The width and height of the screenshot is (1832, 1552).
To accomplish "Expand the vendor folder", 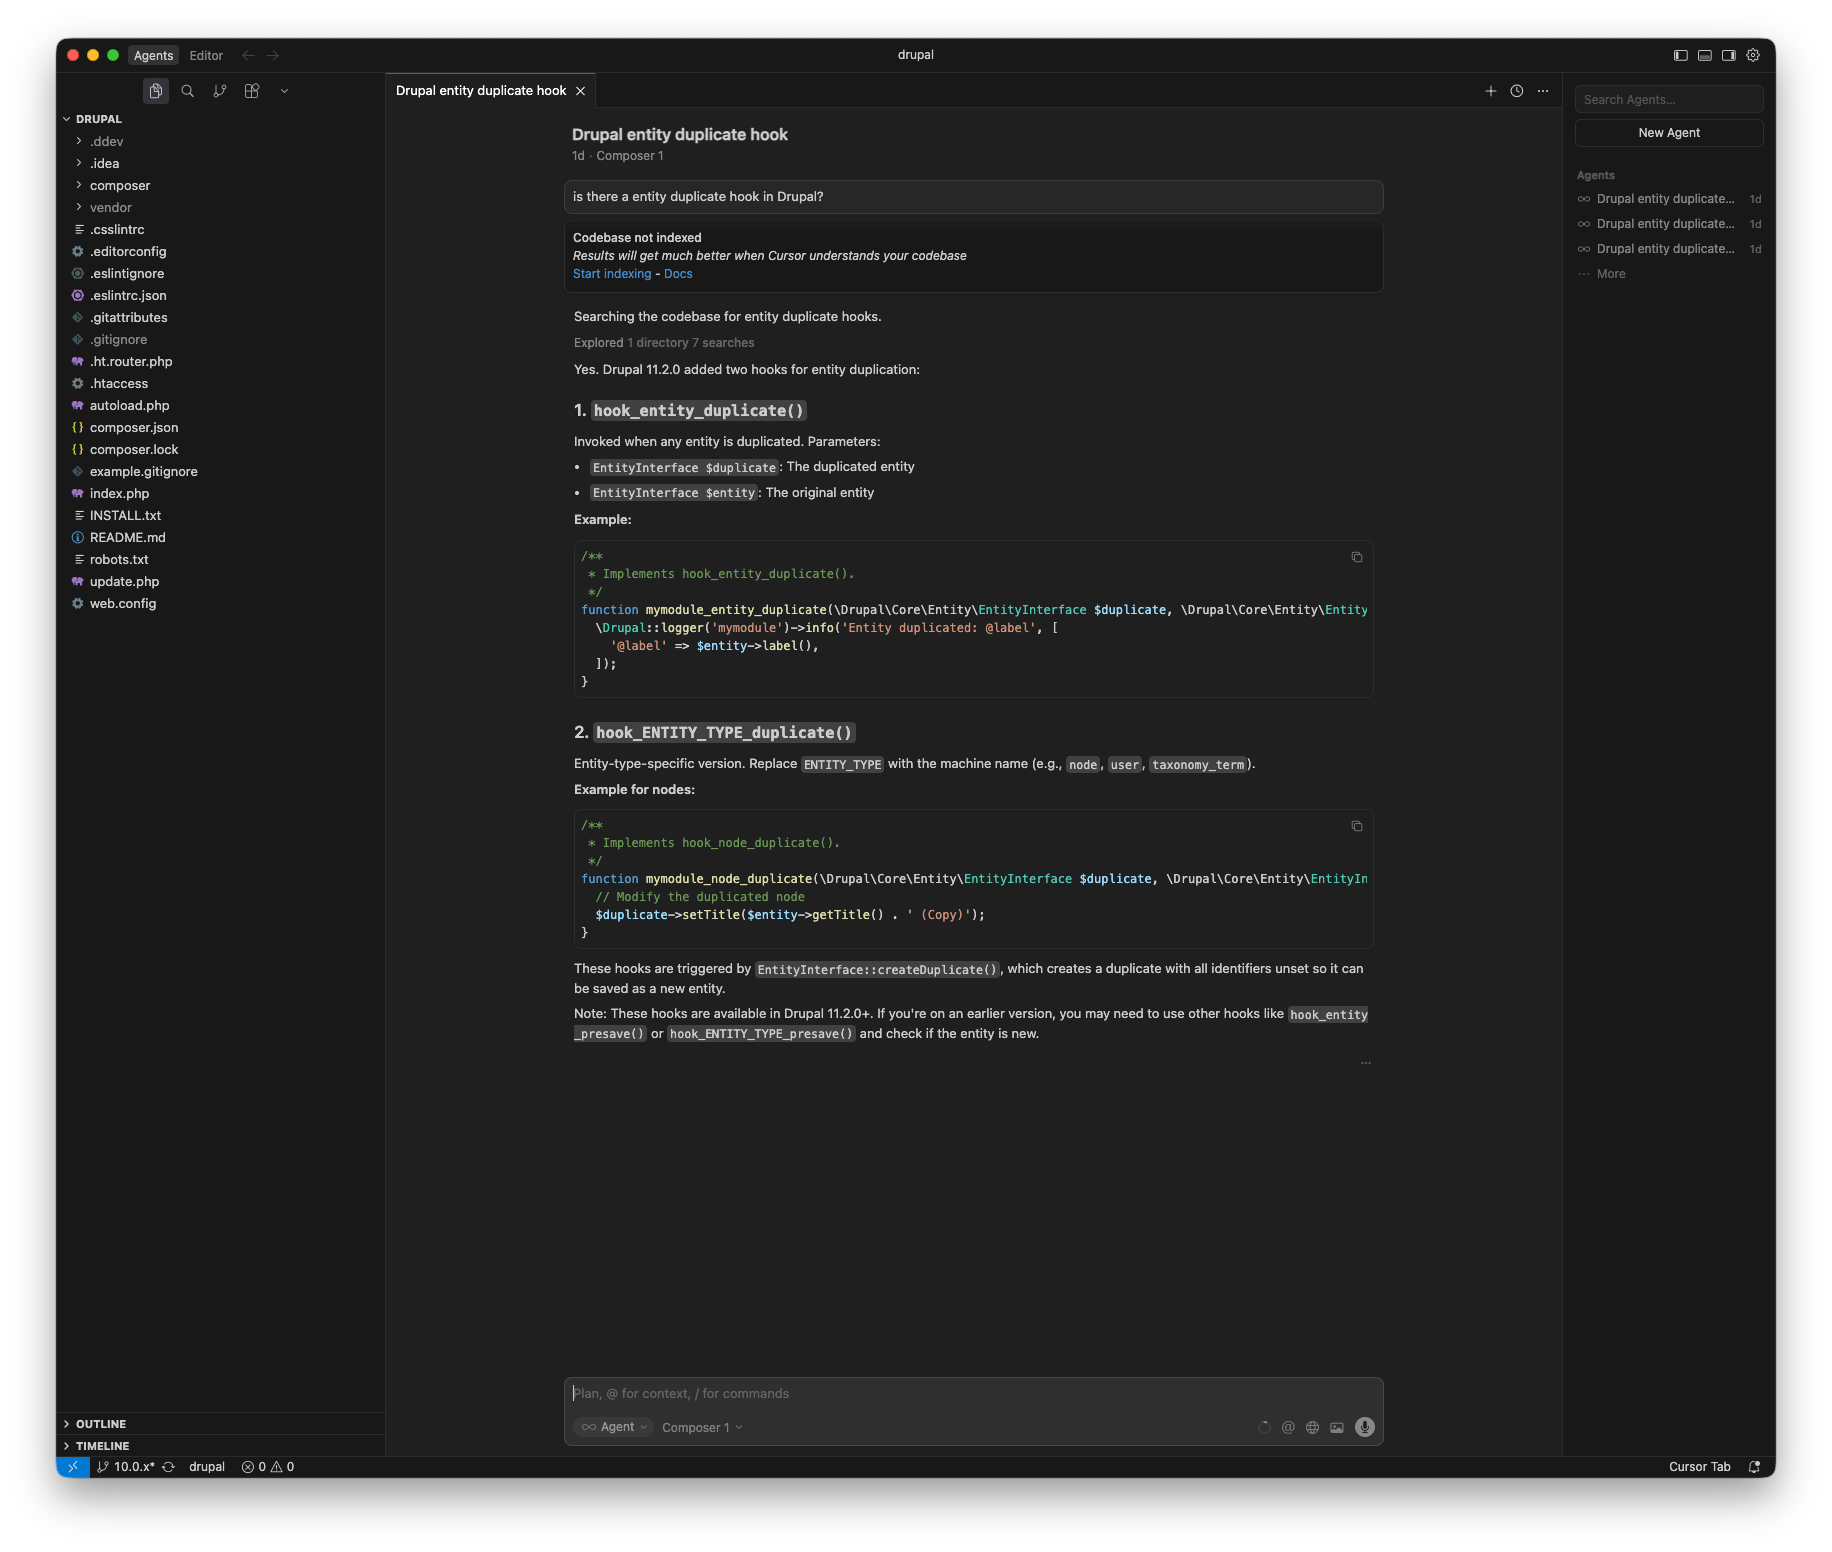I will [110, 208].
